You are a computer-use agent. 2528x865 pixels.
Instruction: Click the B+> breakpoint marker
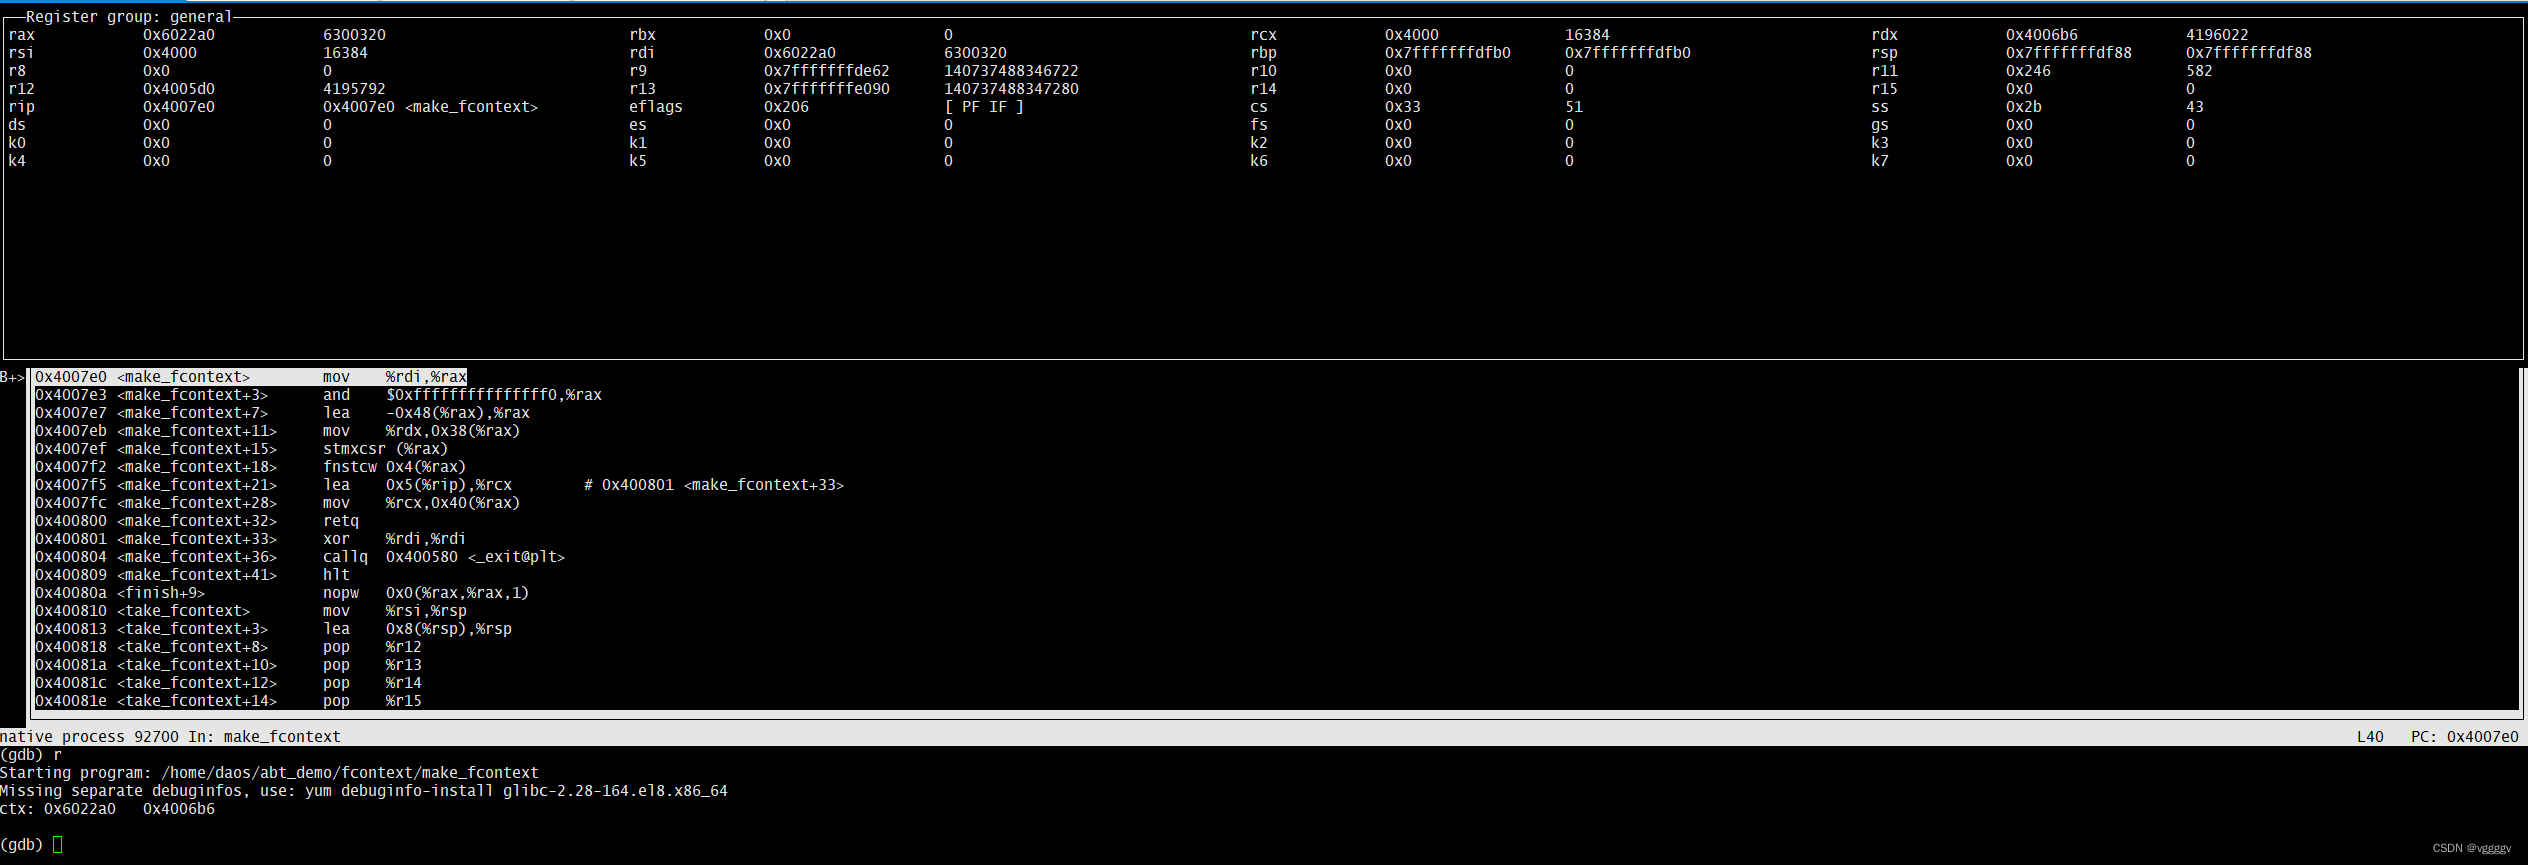(x=12, y=377)
